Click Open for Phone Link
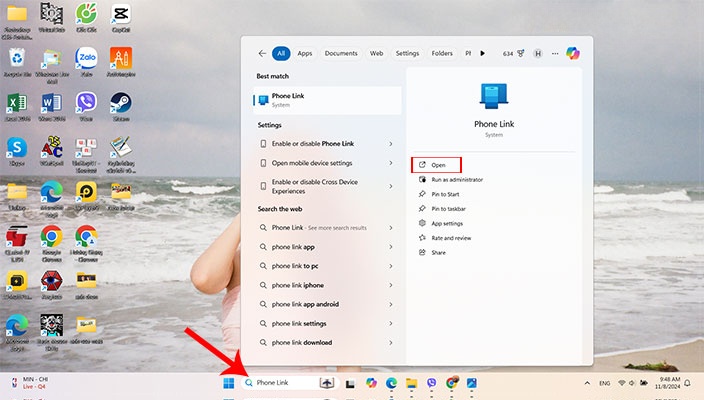This screenshot has width=704, height=400. pyautogui.click(x=436, y=165)
